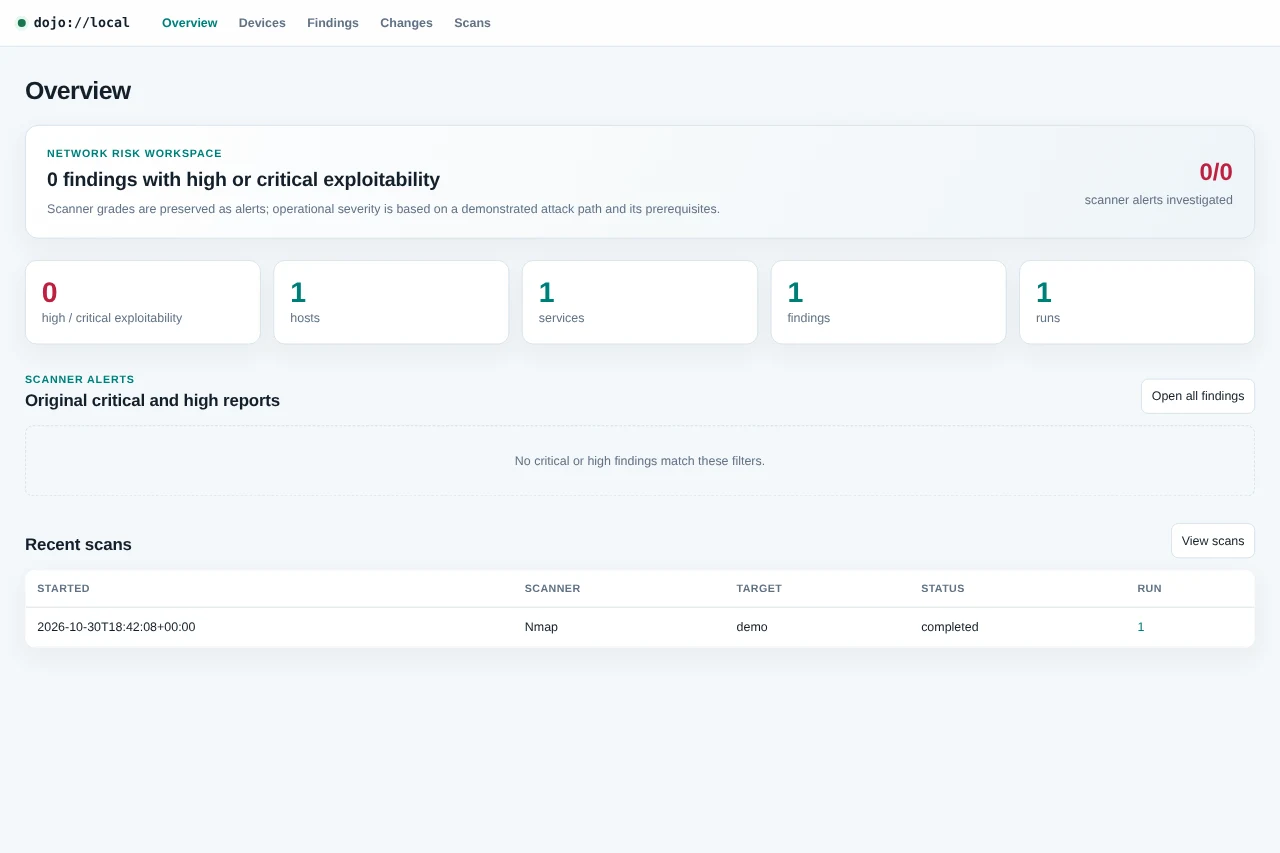
Task: Click the 0 findings with high exploitability headline
Action: 243,180
